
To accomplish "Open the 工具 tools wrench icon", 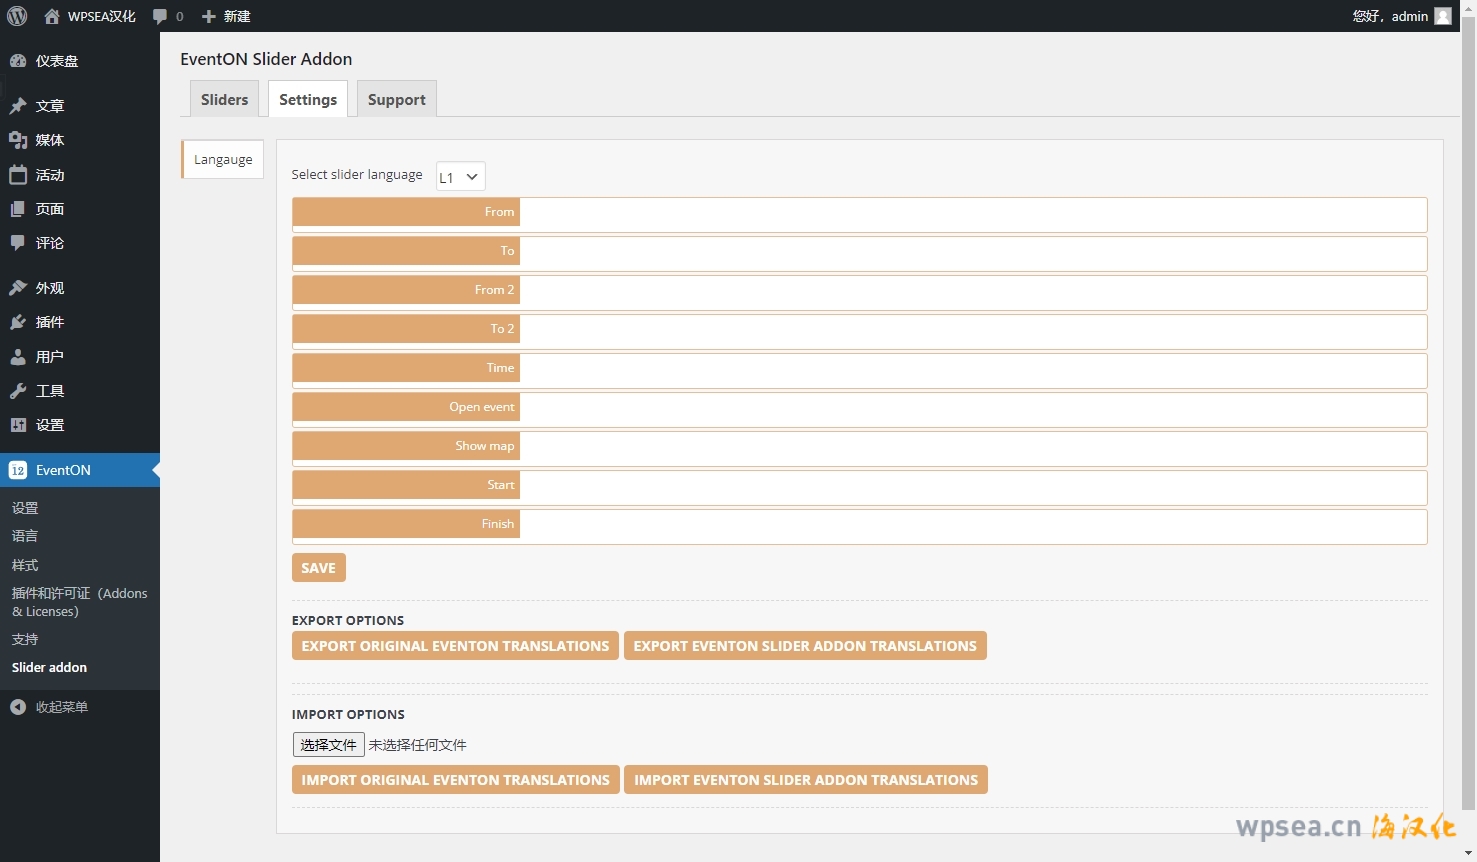I will coord(18,391).
